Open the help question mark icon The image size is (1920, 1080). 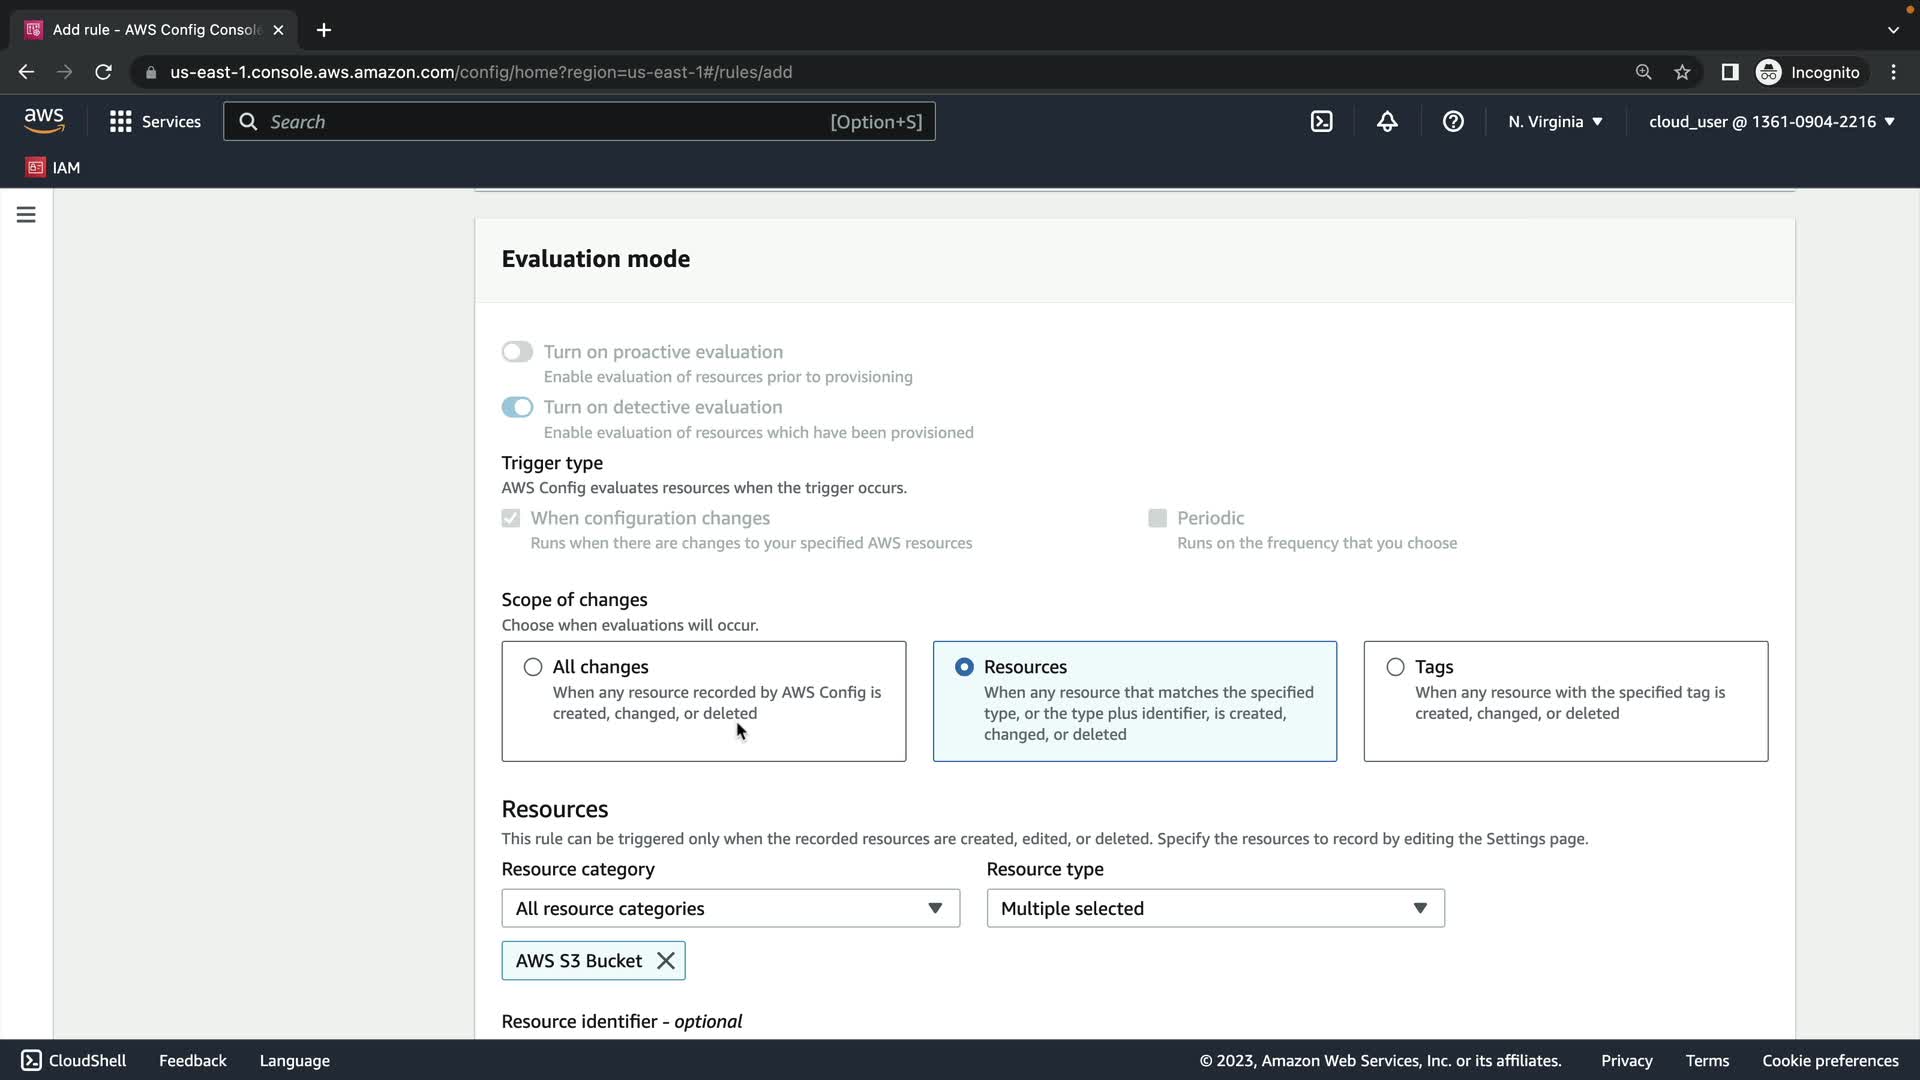click(x=1453, y=122)
